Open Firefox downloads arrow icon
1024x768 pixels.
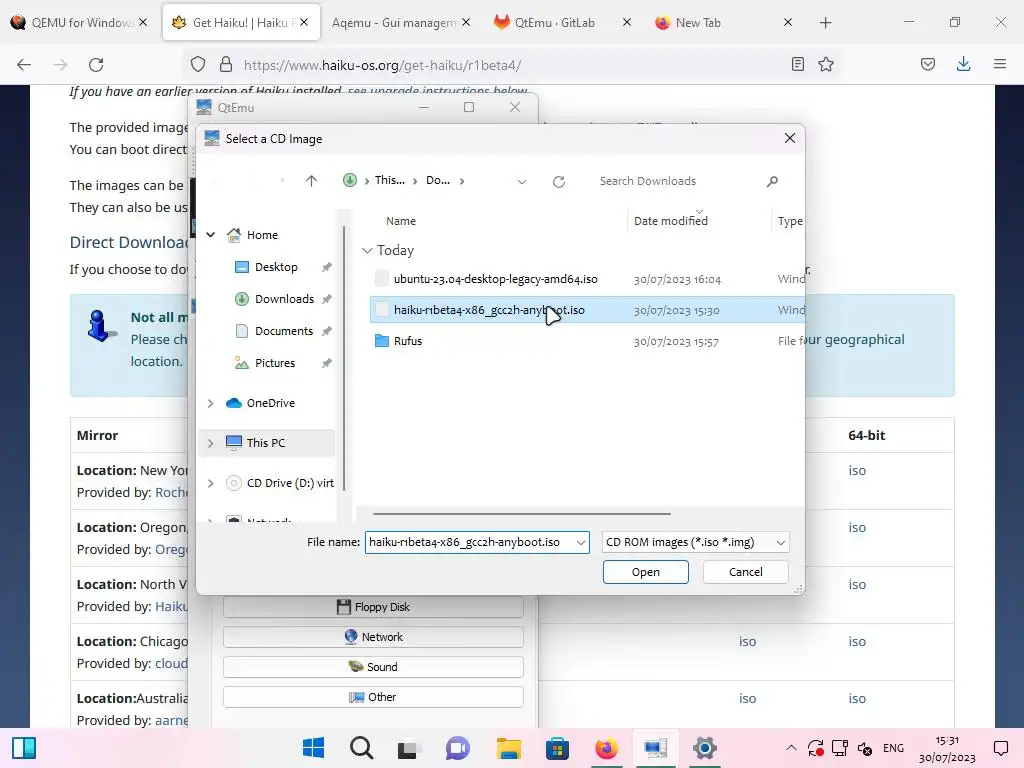coord(963,64)
